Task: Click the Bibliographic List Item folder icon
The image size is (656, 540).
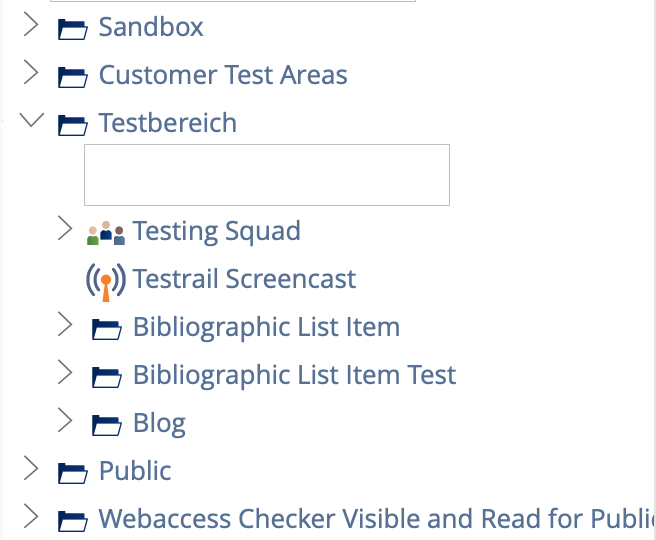Action: tap(106, 328)
